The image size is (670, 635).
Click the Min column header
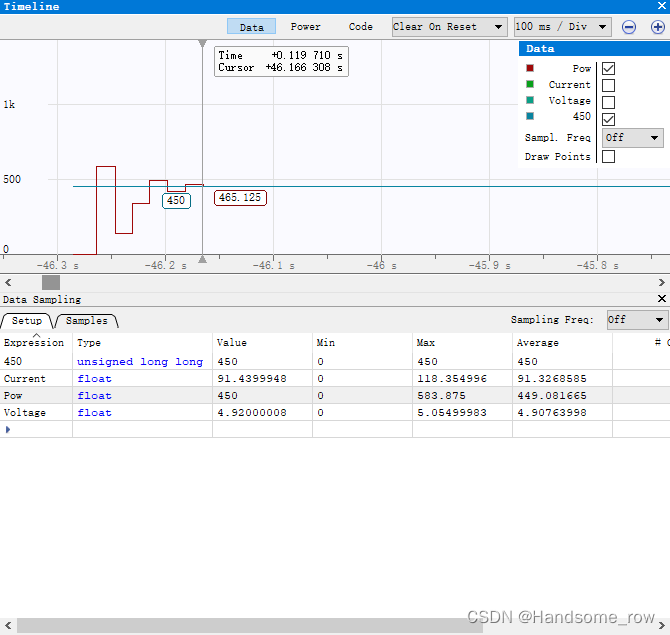click(x=362, y=342)
